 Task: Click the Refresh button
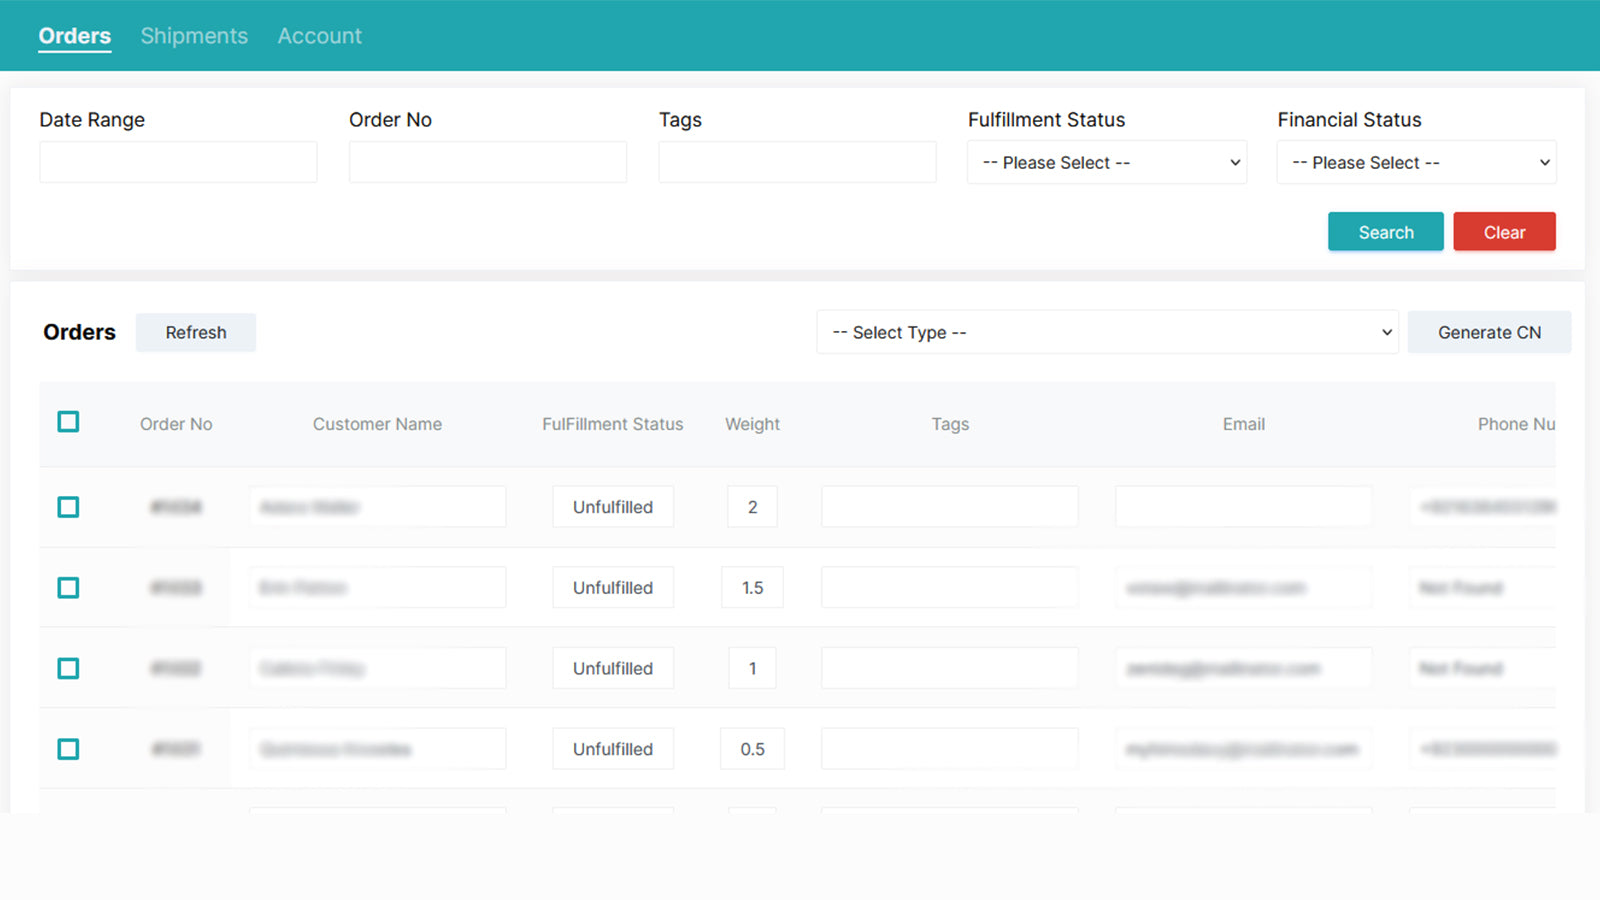click(195, 332)
